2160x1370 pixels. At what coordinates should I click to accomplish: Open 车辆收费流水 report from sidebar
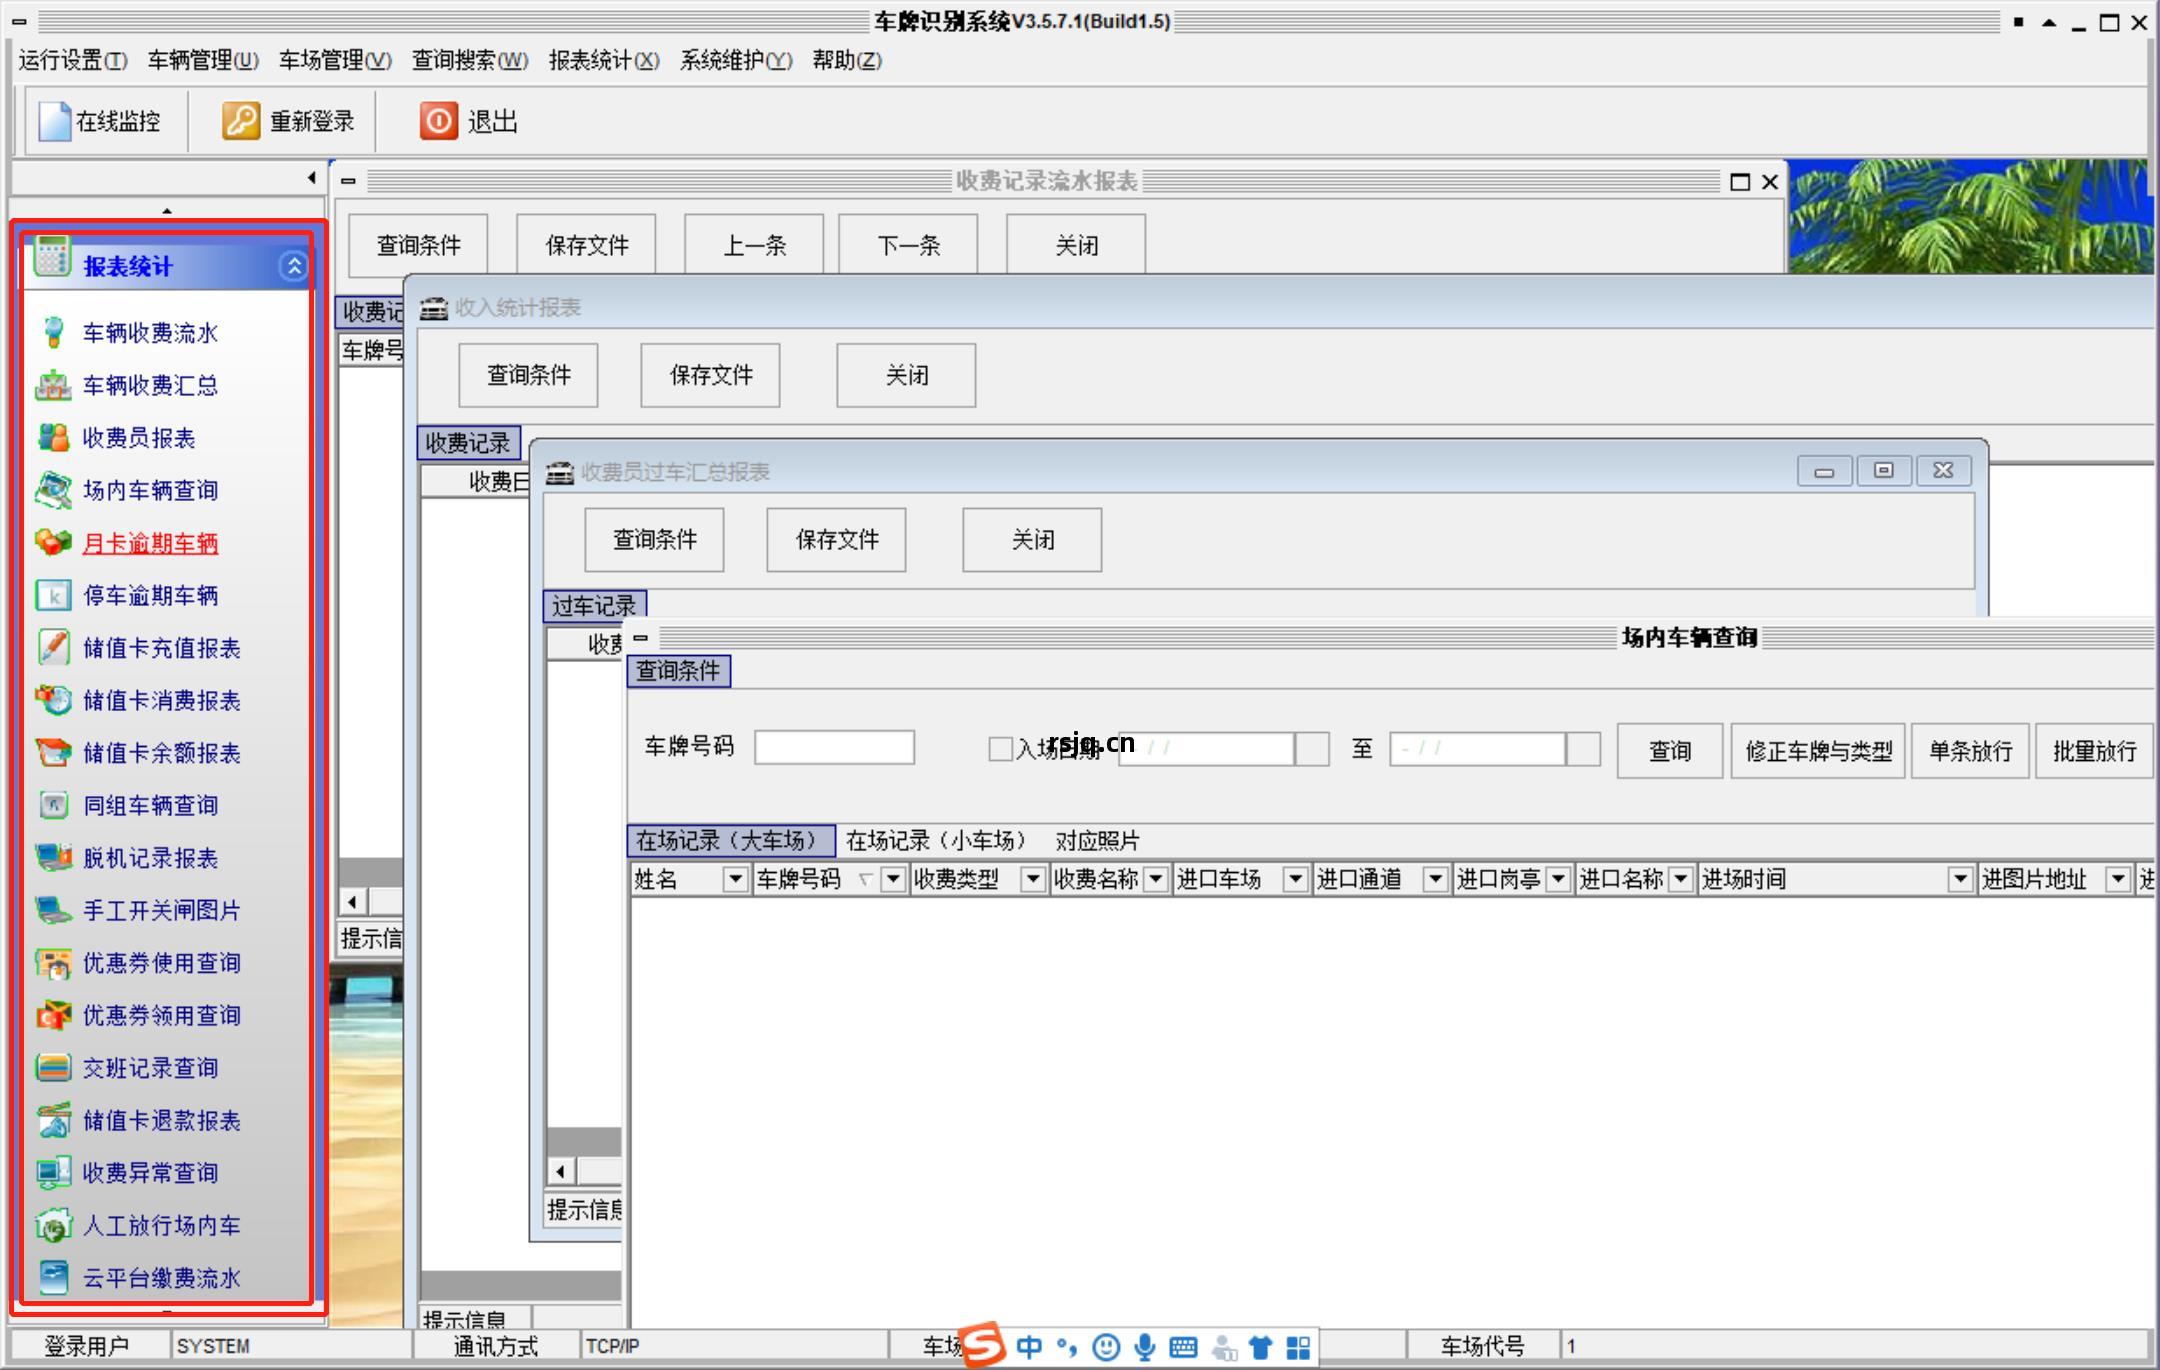pyautogui.click(x=150, y=333)
